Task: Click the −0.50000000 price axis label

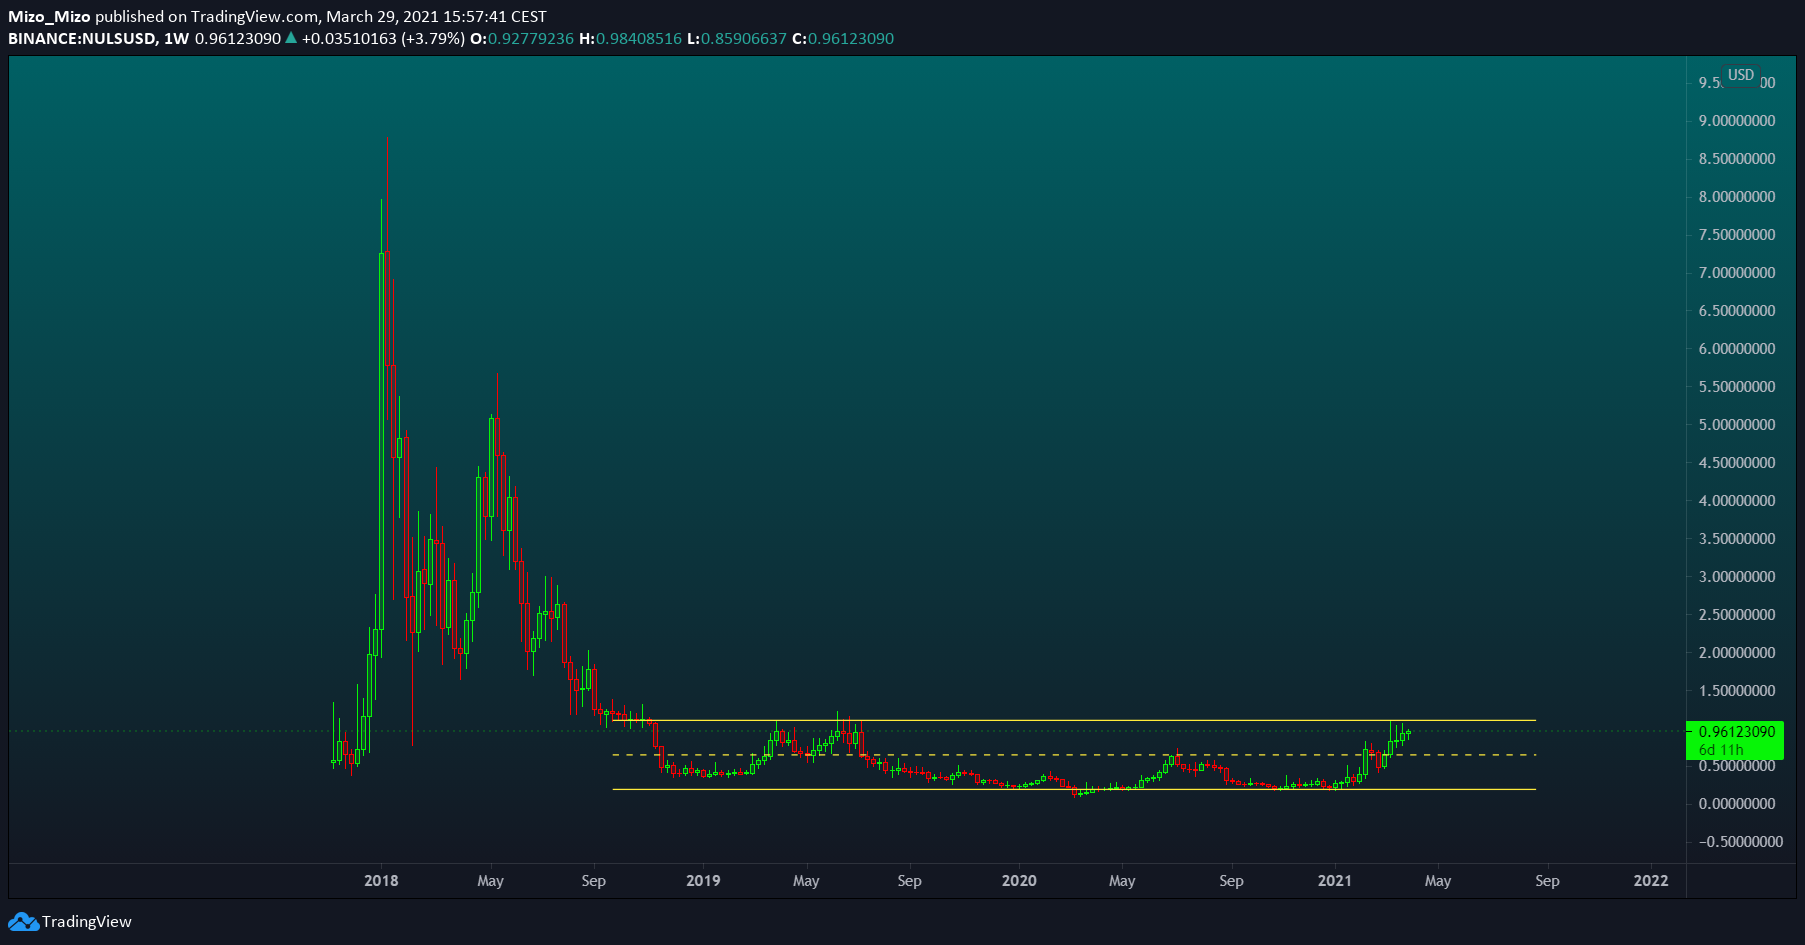Action: coord(1740,842)
